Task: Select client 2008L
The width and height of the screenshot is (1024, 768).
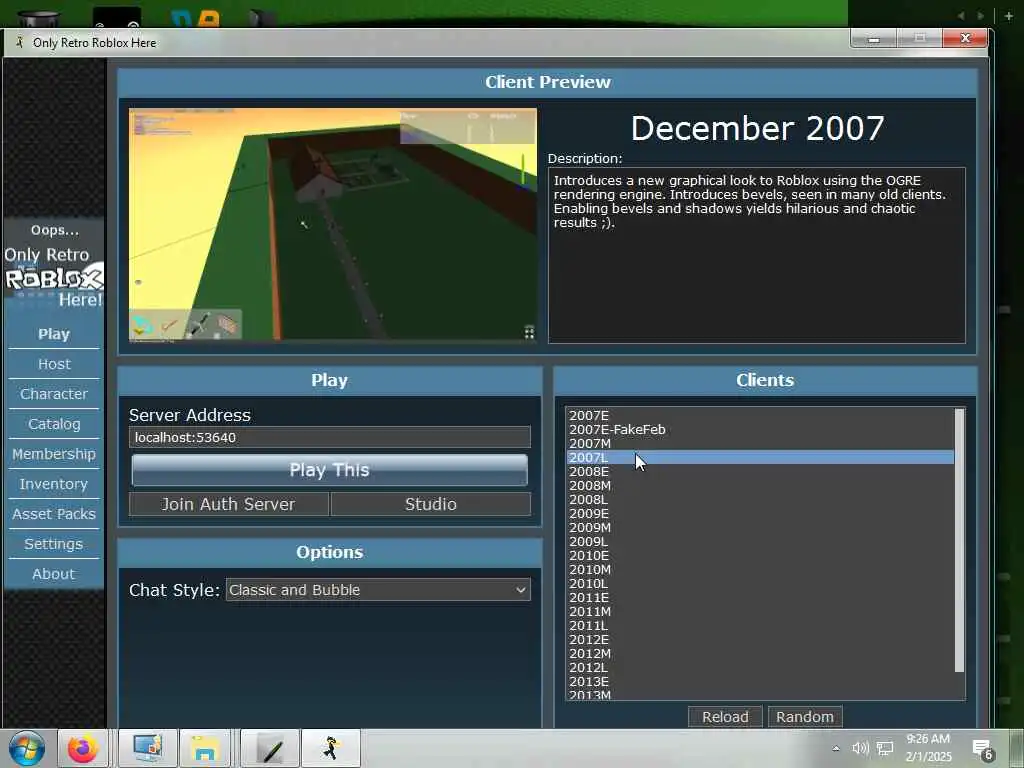Action: click(760, 500)
